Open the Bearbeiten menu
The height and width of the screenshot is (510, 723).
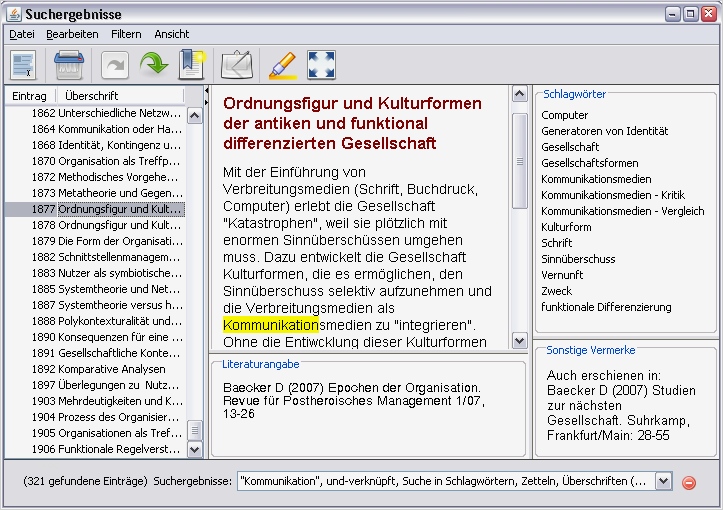coord(72,34)
